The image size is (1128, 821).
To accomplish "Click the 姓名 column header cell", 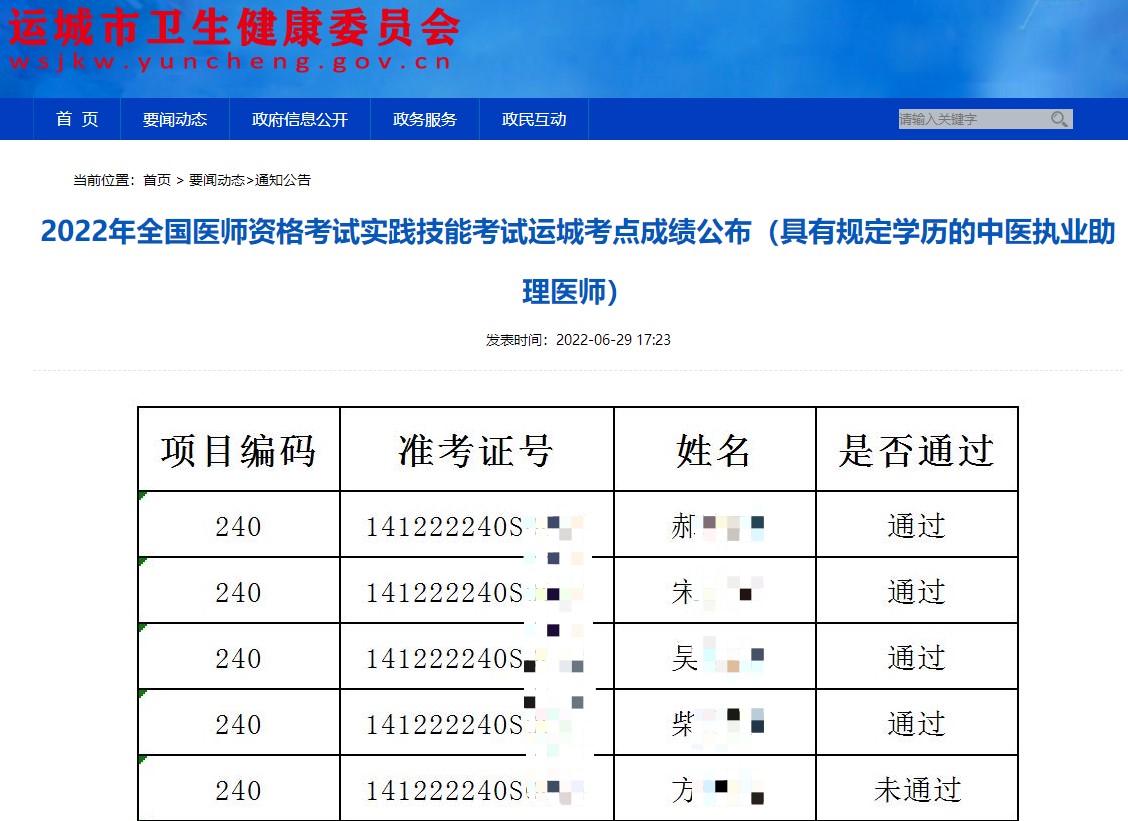I will [x=714, y=451].
